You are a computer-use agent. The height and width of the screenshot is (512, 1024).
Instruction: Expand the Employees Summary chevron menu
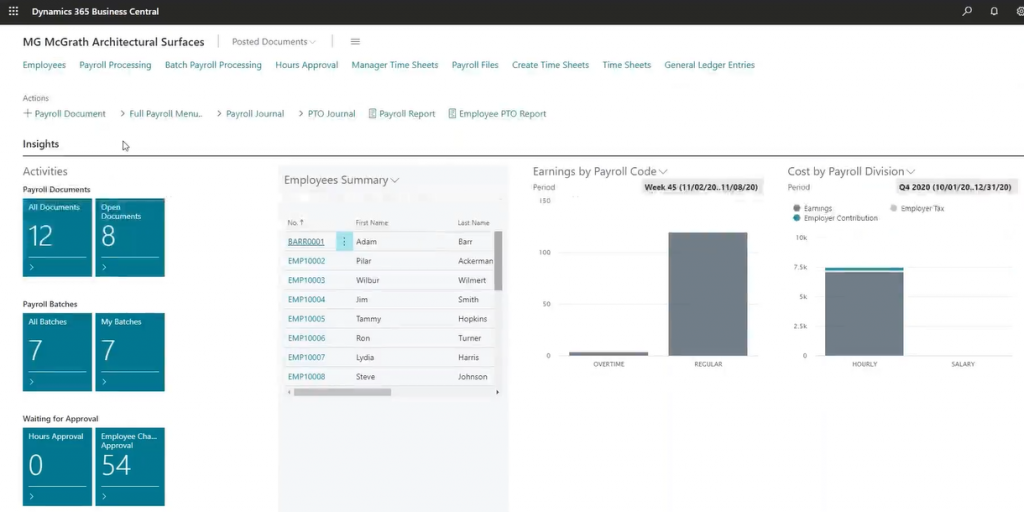pyautogui.click(x=395, y=180)
